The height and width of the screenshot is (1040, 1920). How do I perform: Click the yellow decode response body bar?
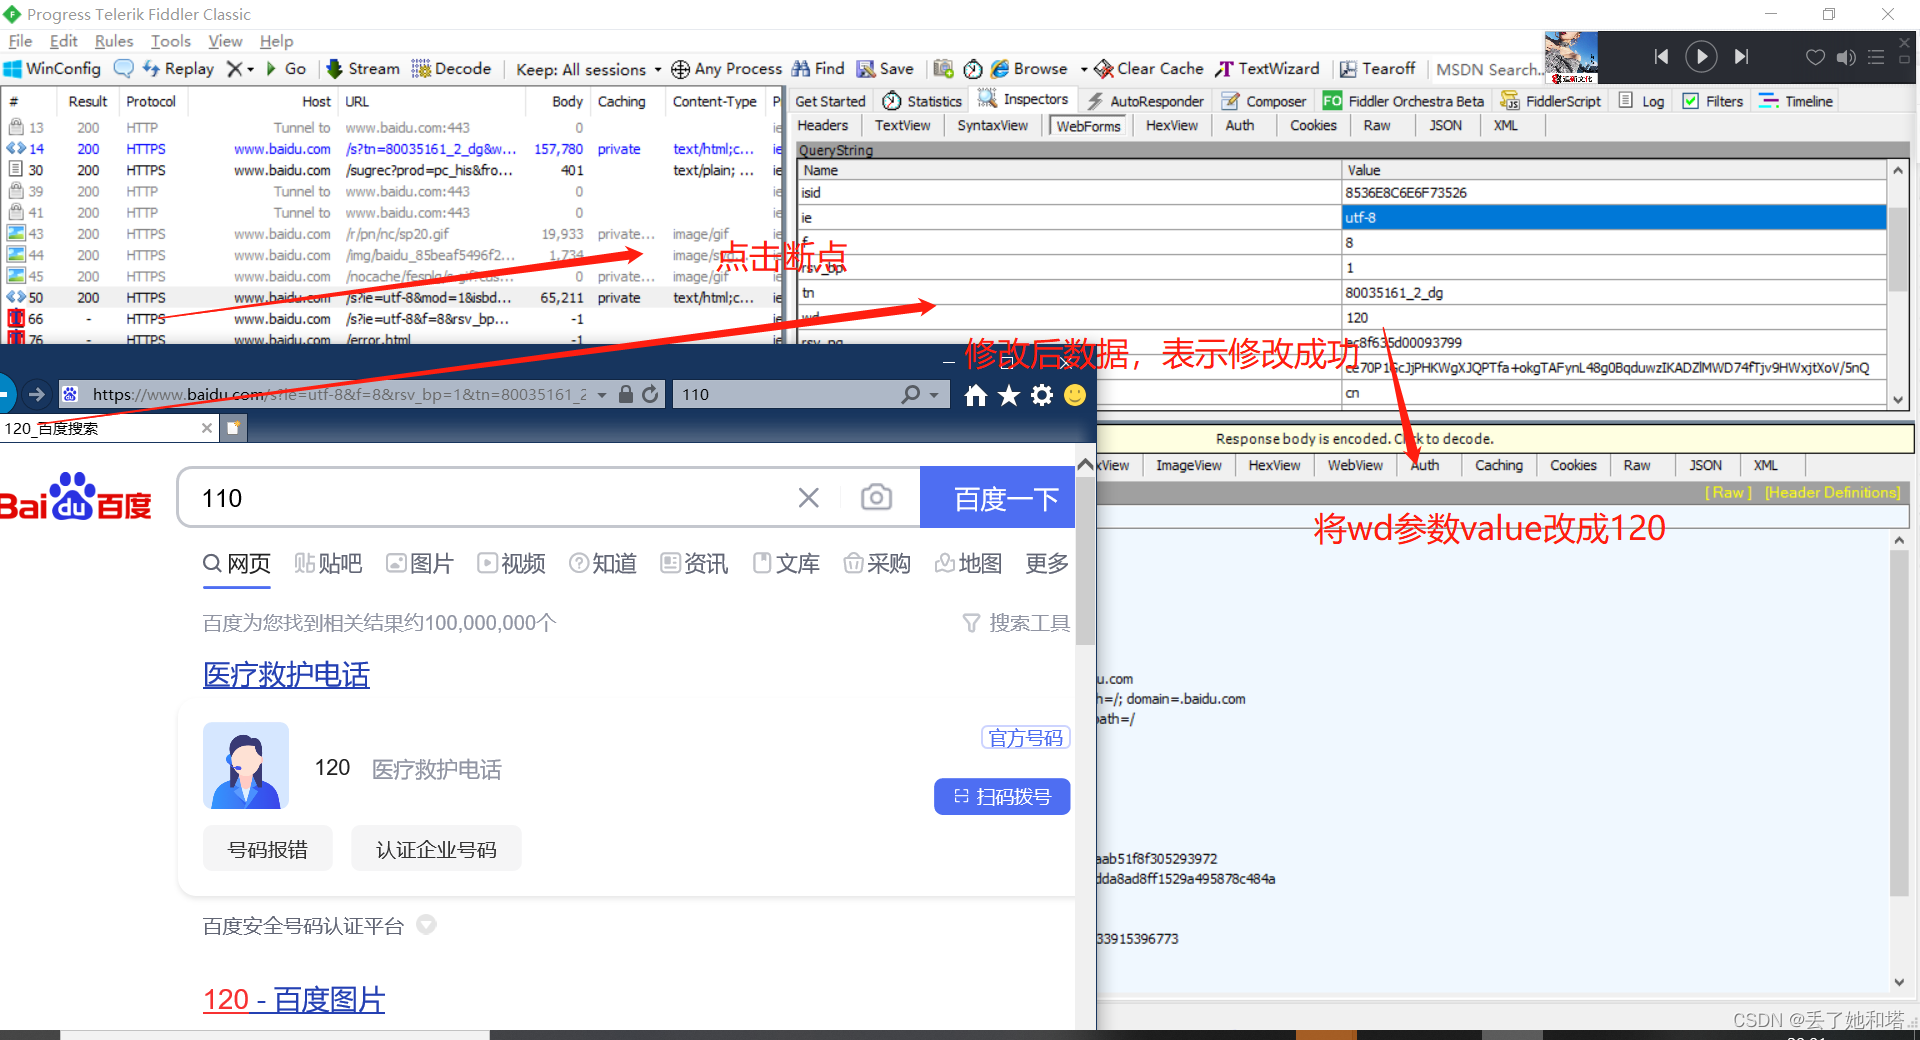click(1505, 438)
